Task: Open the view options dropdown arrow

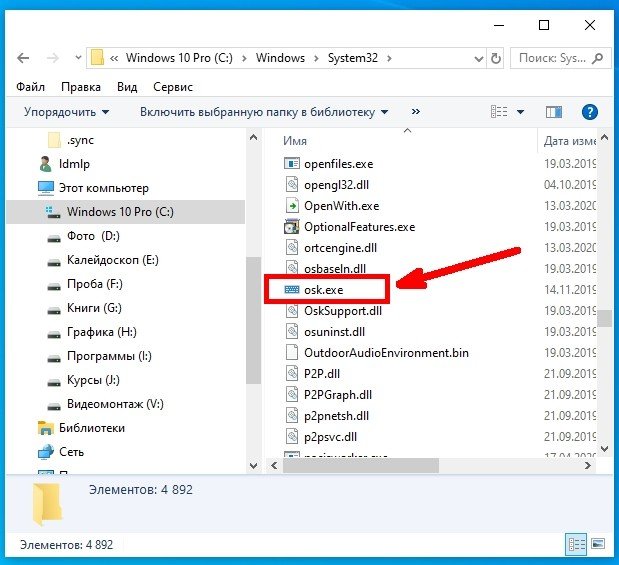Action: (521, 112)
